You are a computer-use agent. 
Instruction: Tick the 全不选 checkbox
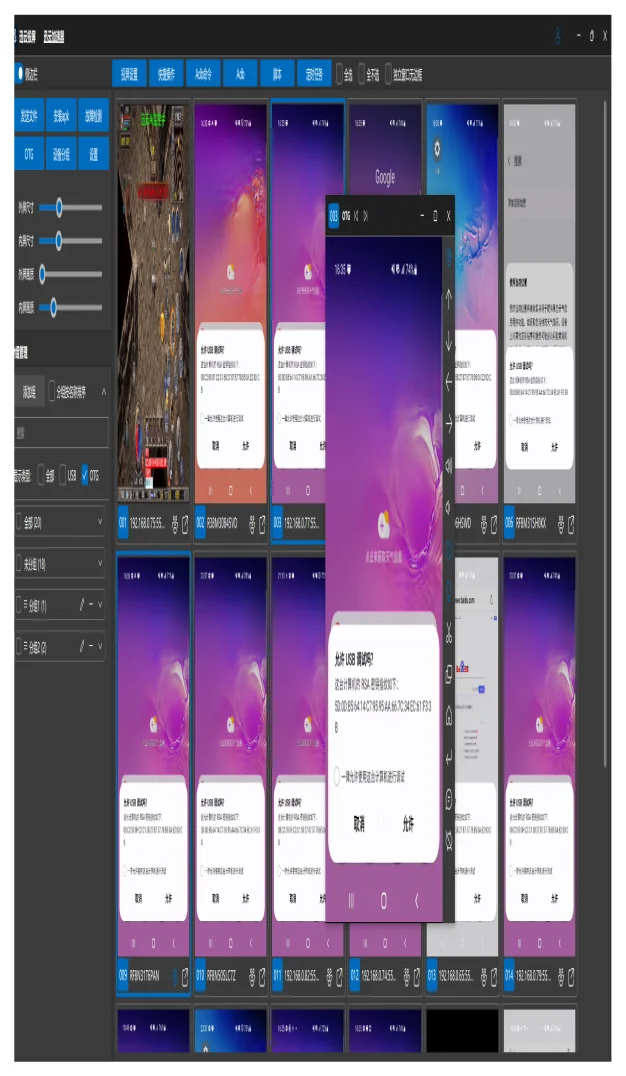point(360,74)
